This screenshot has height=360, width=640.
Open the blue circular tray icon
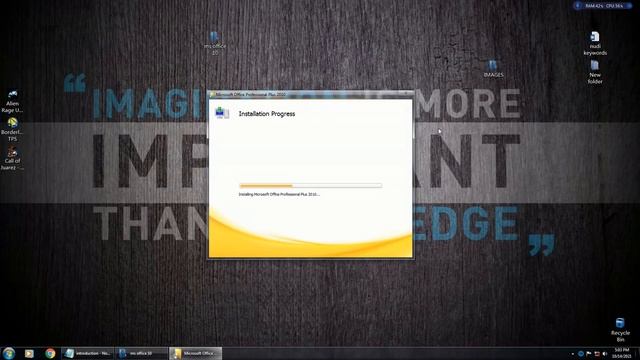pyautogui.click(x=581, y=354)
